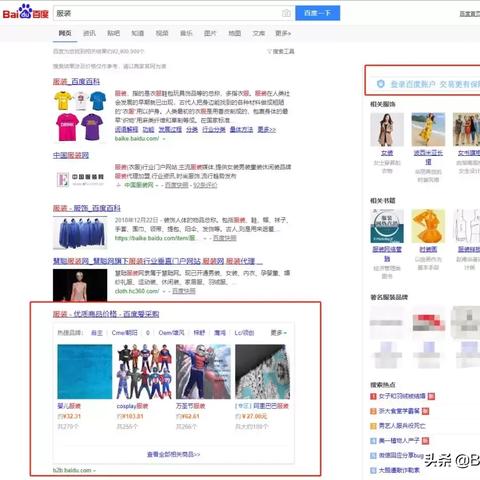Screen dimensions: 480x480
Task: Click the blue fabric product image
Action: [x=85, y=372]
